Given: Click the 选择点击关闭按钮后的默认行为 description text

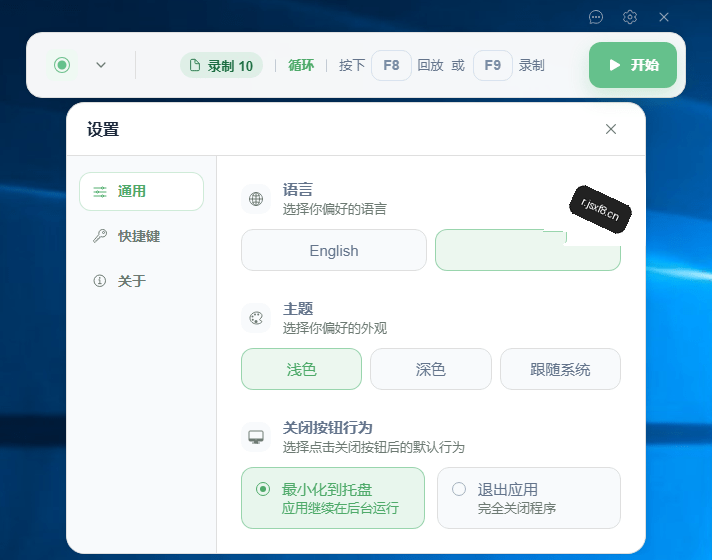Looking at the screenshot, I should 374,447.
